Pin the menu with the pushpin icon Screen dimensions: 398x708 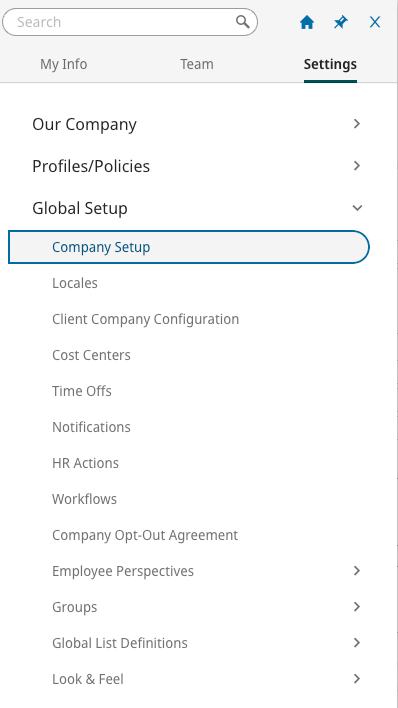341,22
